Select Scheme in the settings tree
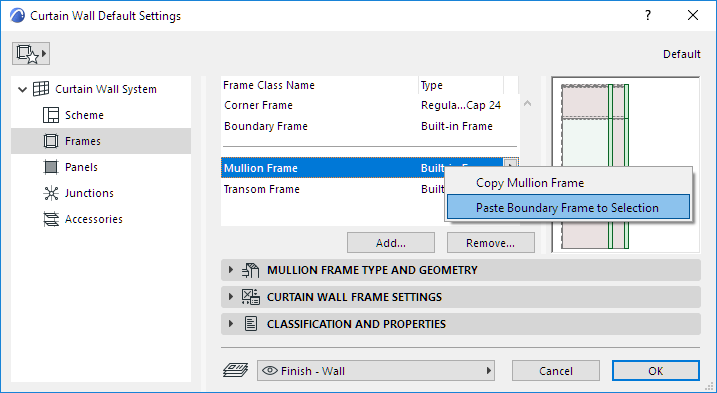 84,115
